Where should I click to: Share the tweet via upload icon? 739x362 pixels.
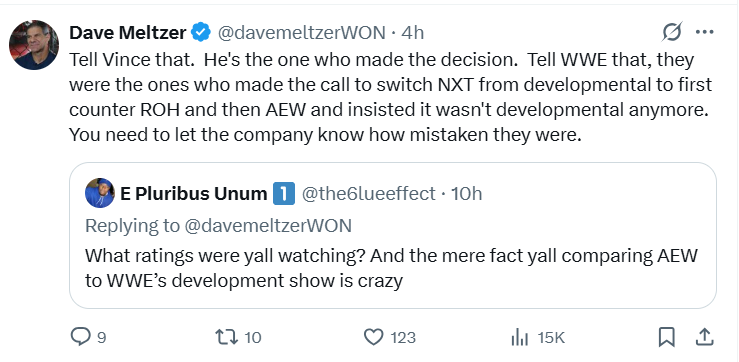704,337
